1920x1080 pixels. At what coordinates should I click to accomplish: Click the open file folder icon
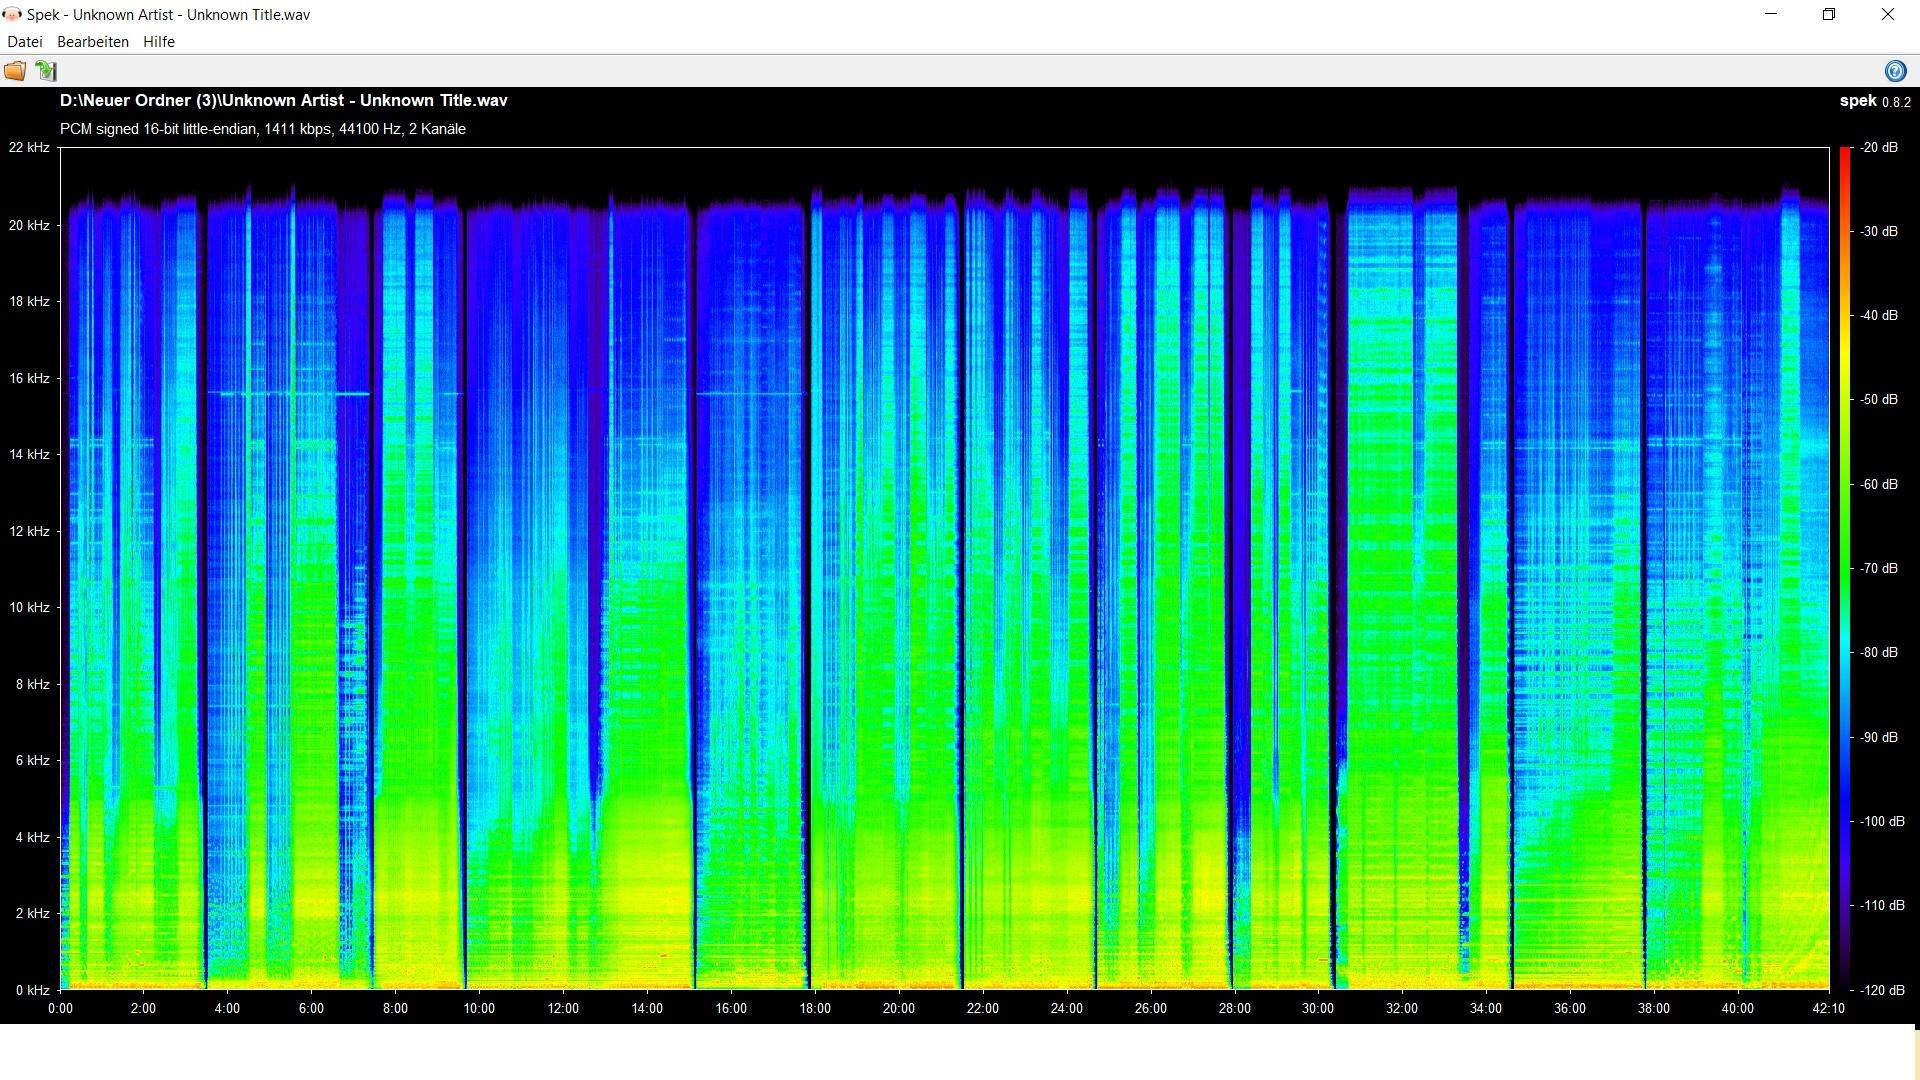point(15,71)
